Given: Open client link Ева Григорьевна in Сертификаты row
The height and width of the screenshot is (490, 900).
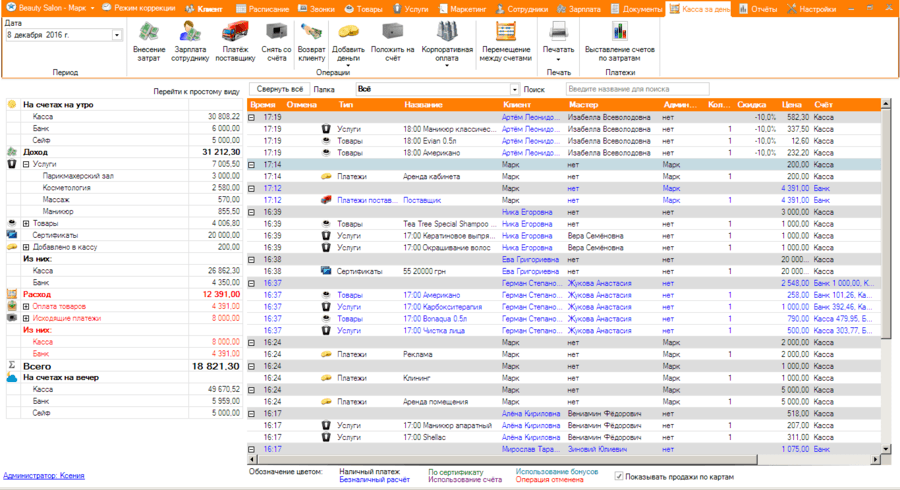Looking at the screenshot, I should pos(530,271).
